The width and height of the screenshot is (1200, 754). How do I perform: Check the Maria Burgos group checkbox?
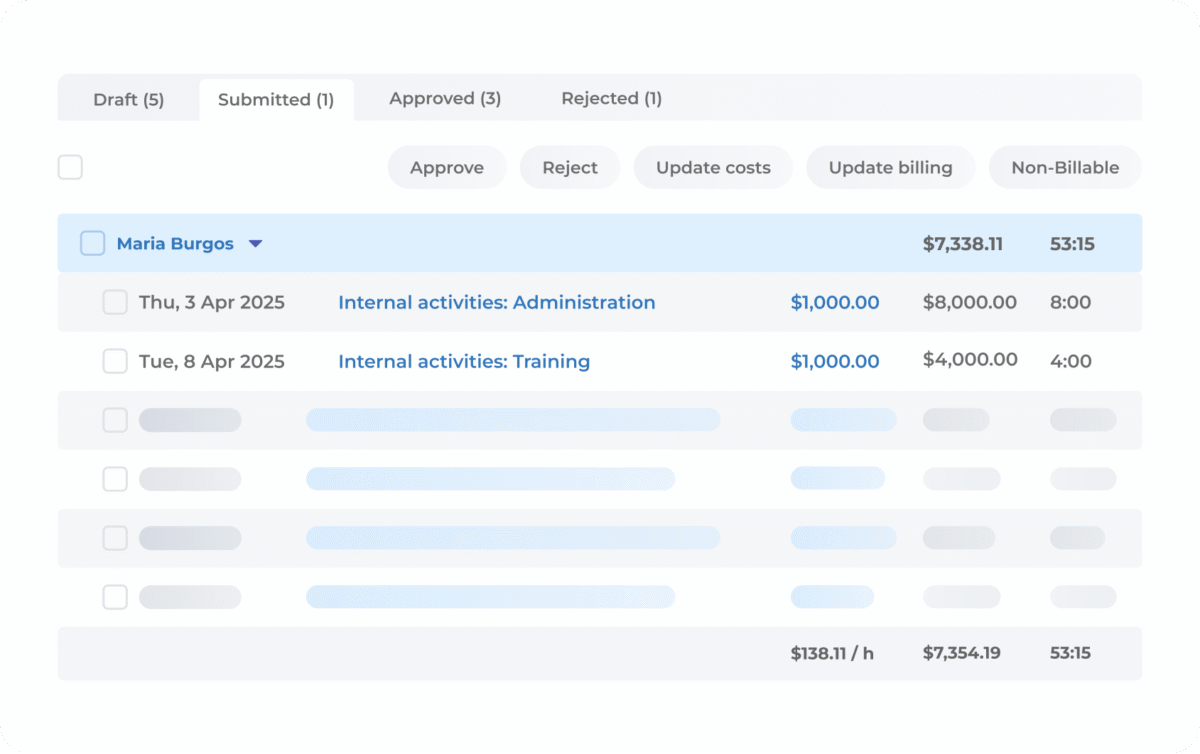coord(92,243)
